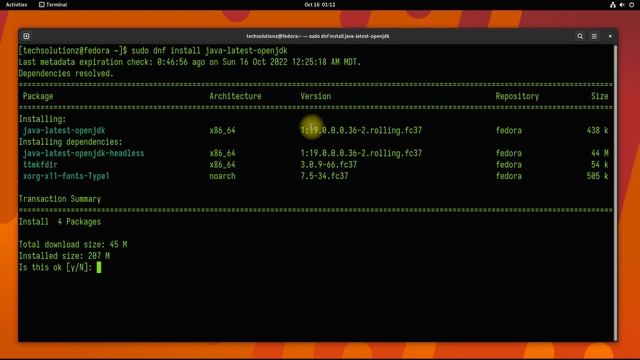The width and height of the screenshot is (640, 360).
Task: Click the 'Installing:' line
Action: point(42,119)
